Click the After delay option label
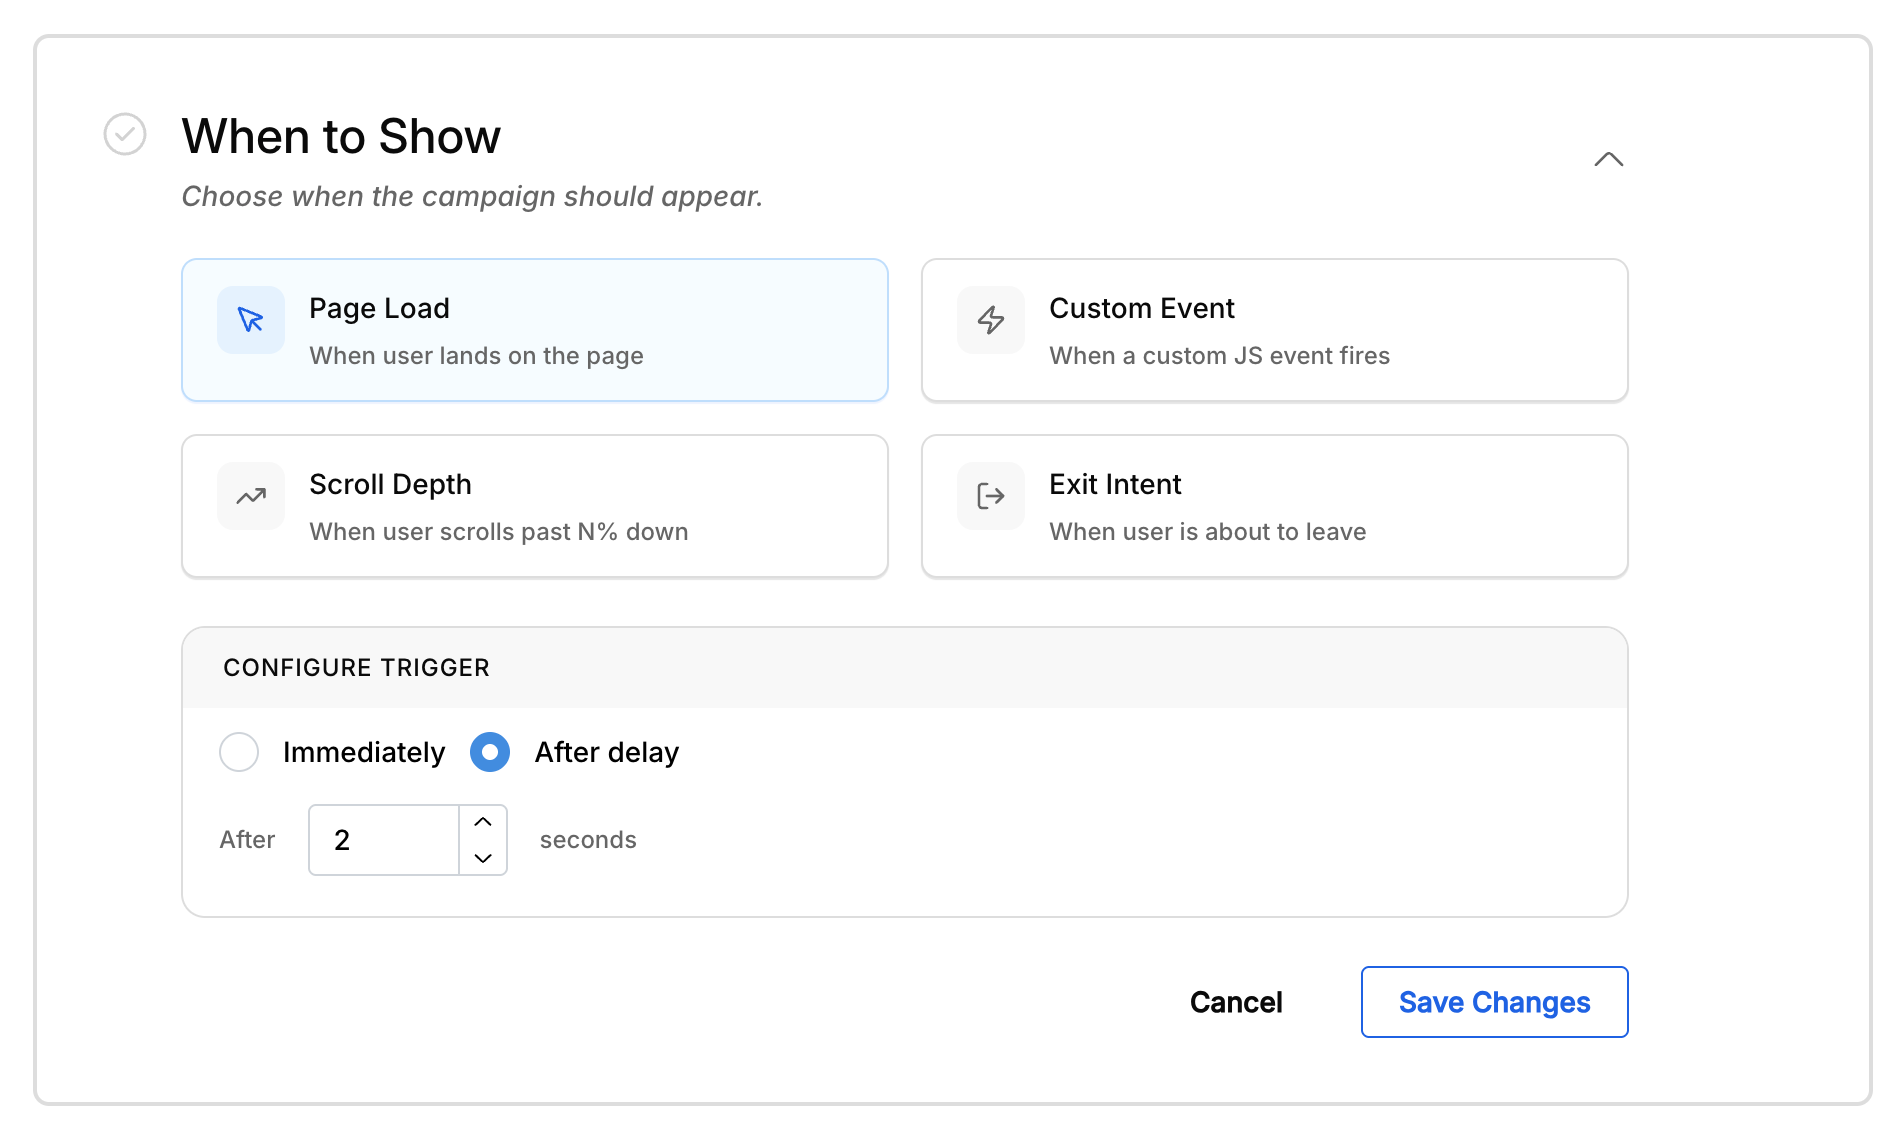The image size is (1904, 1130). tap(607, 752)
